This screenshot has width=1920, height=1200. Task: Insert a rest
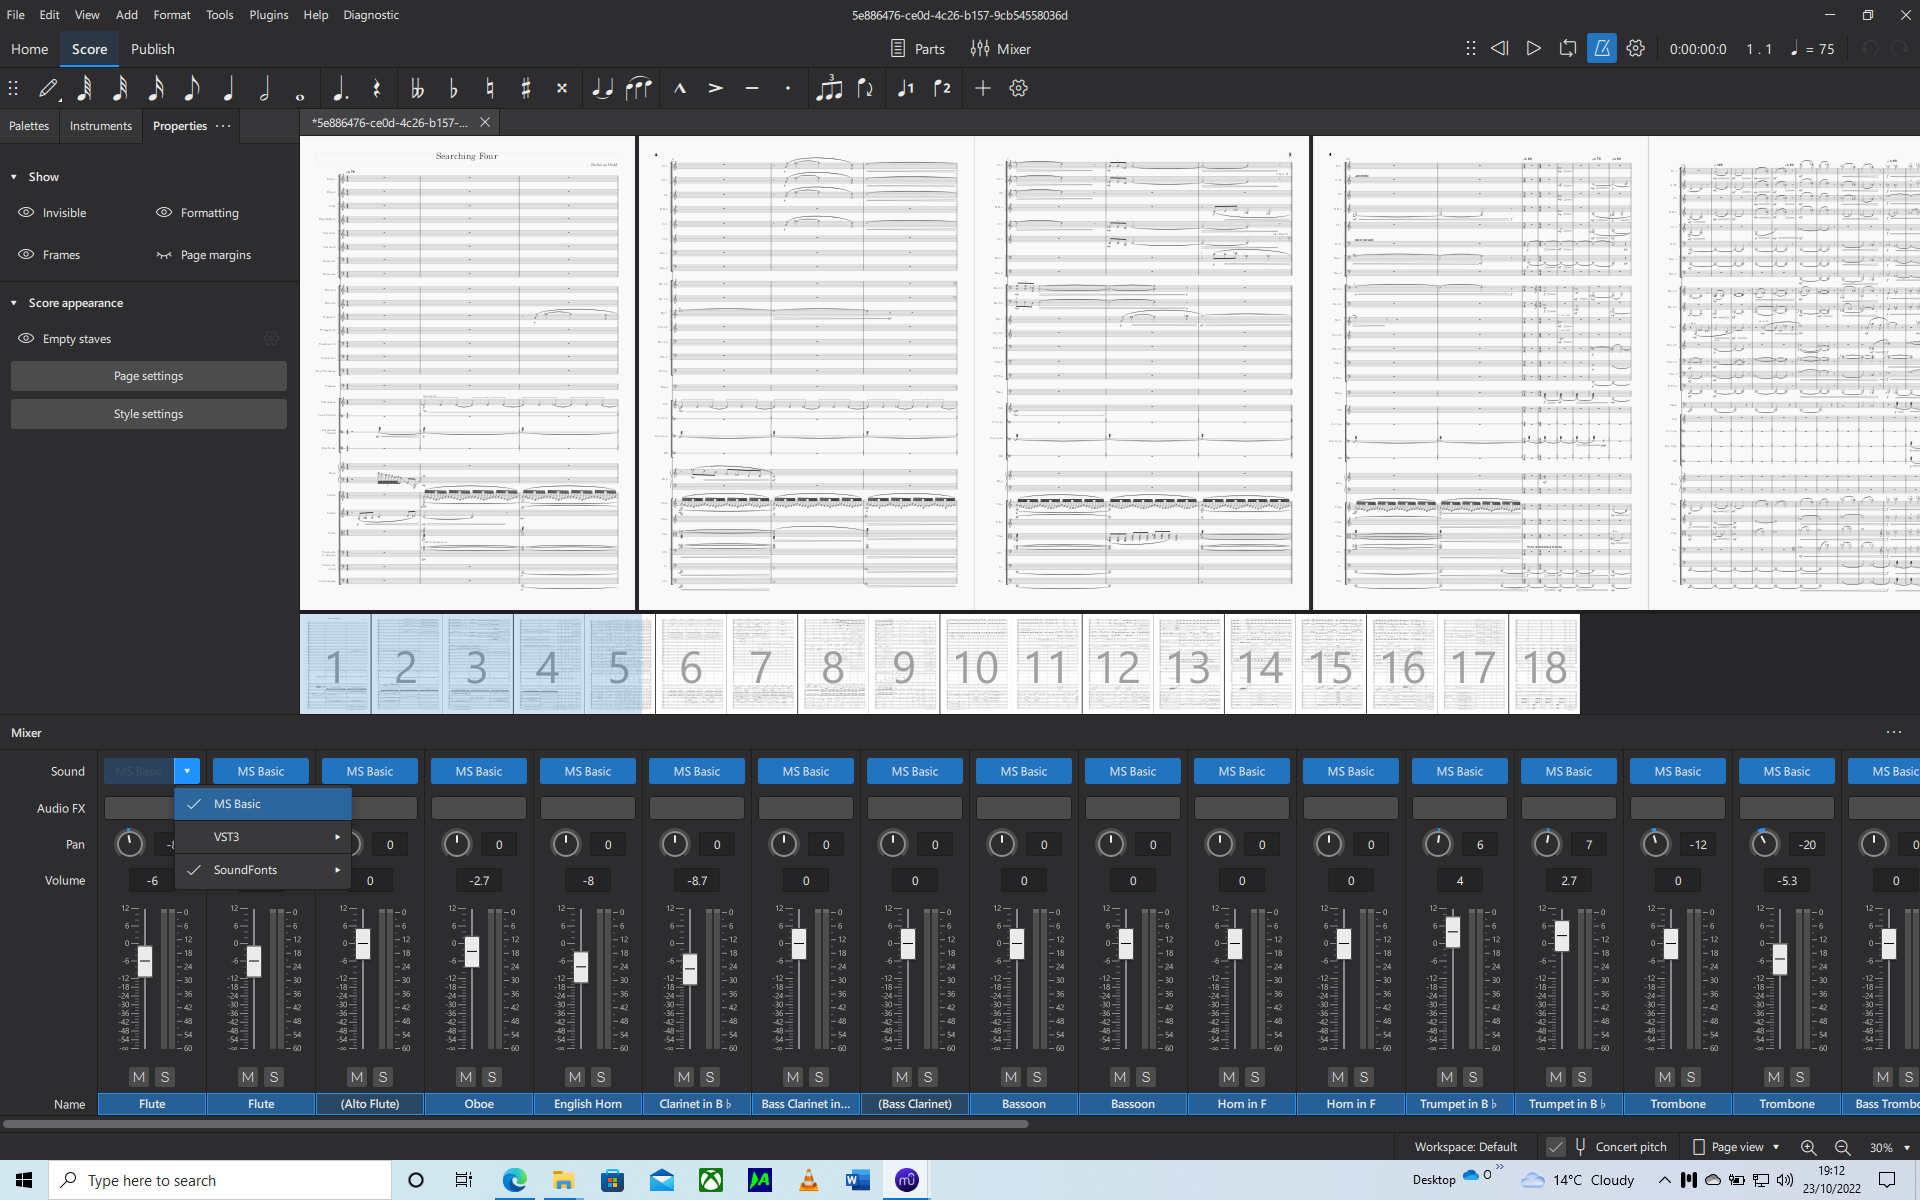376,88
